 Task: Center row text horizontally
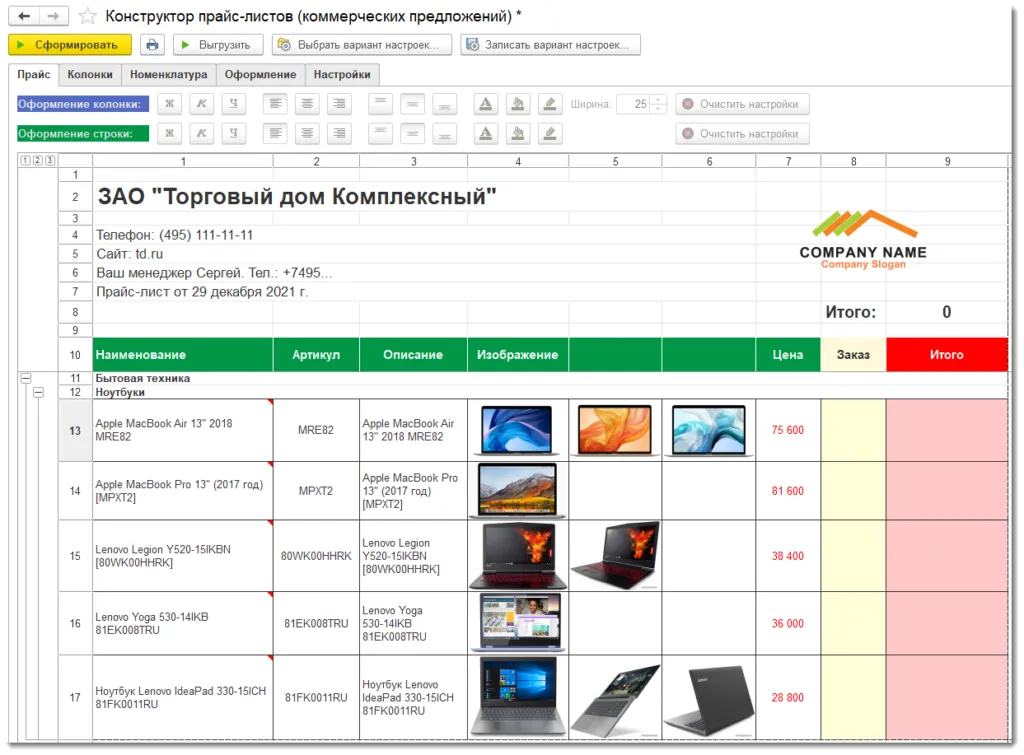pyautogui.click(x=307, y=134)
